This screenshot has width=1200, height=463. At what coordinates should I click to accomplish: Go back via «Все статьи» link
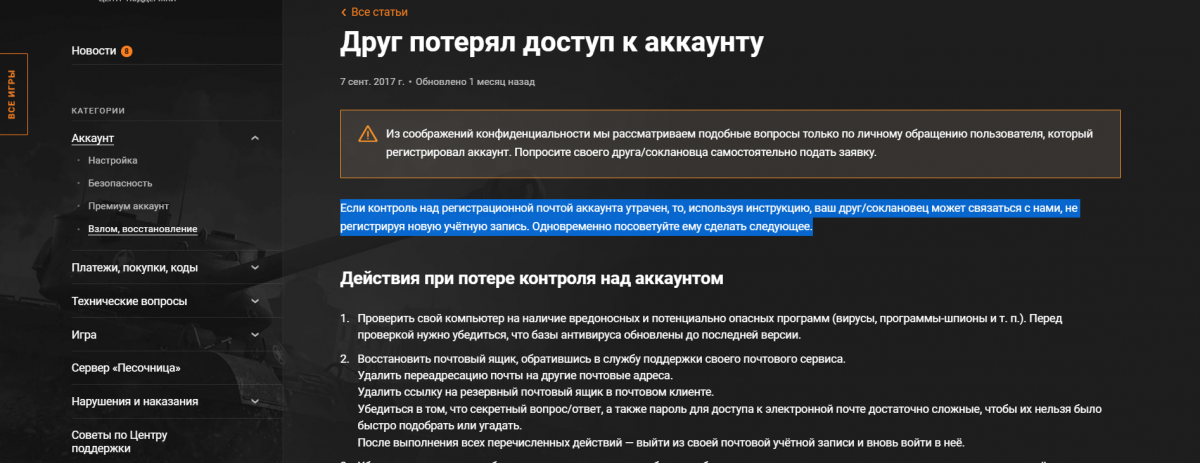[374, 12]
